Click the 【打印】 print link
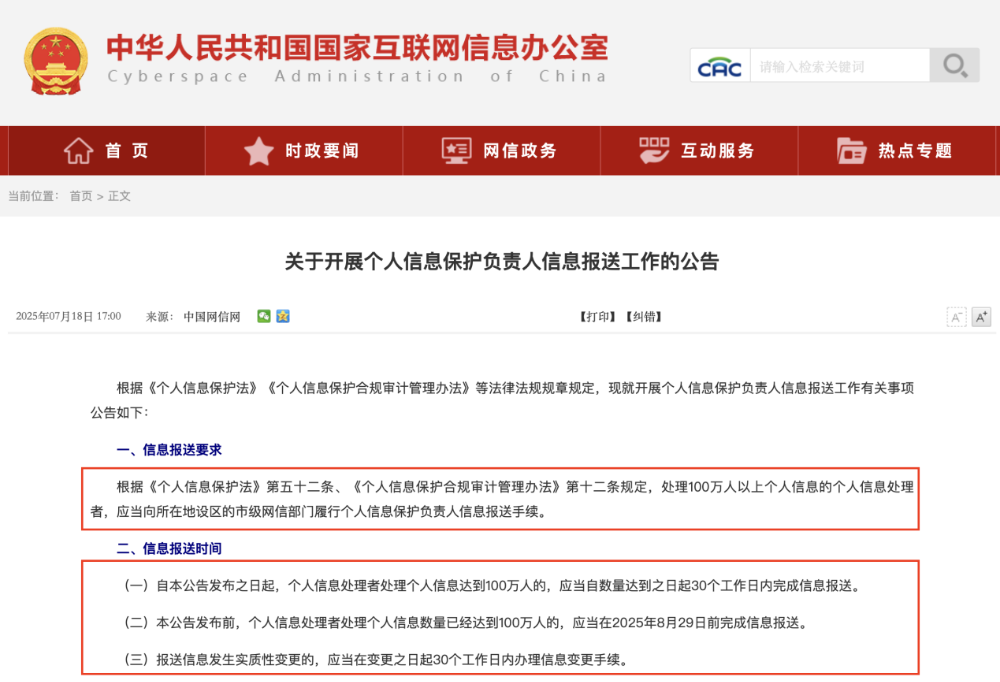The width and height of the screenshot is (1000, 682). point(598,316)
